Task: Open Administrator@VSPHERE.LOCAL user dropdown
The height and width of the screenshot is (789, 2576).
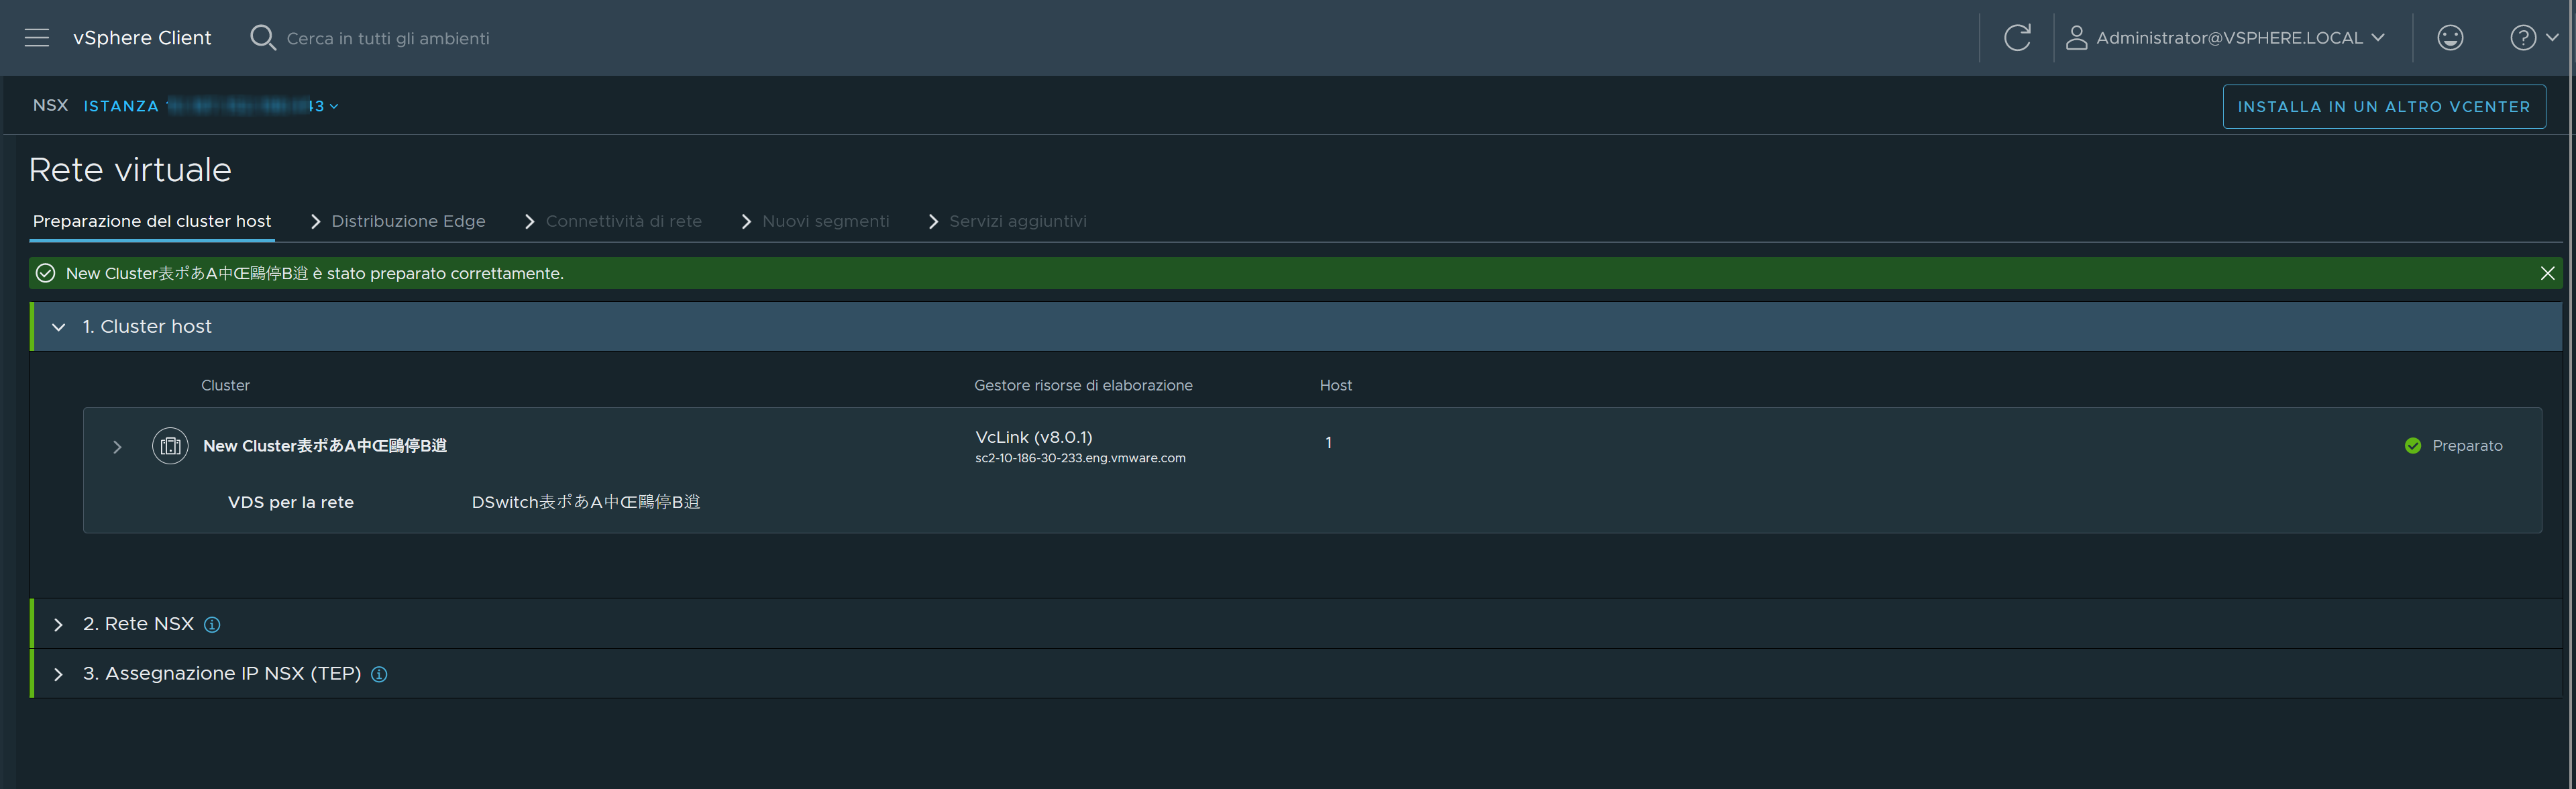Action: click(2240, 38)
